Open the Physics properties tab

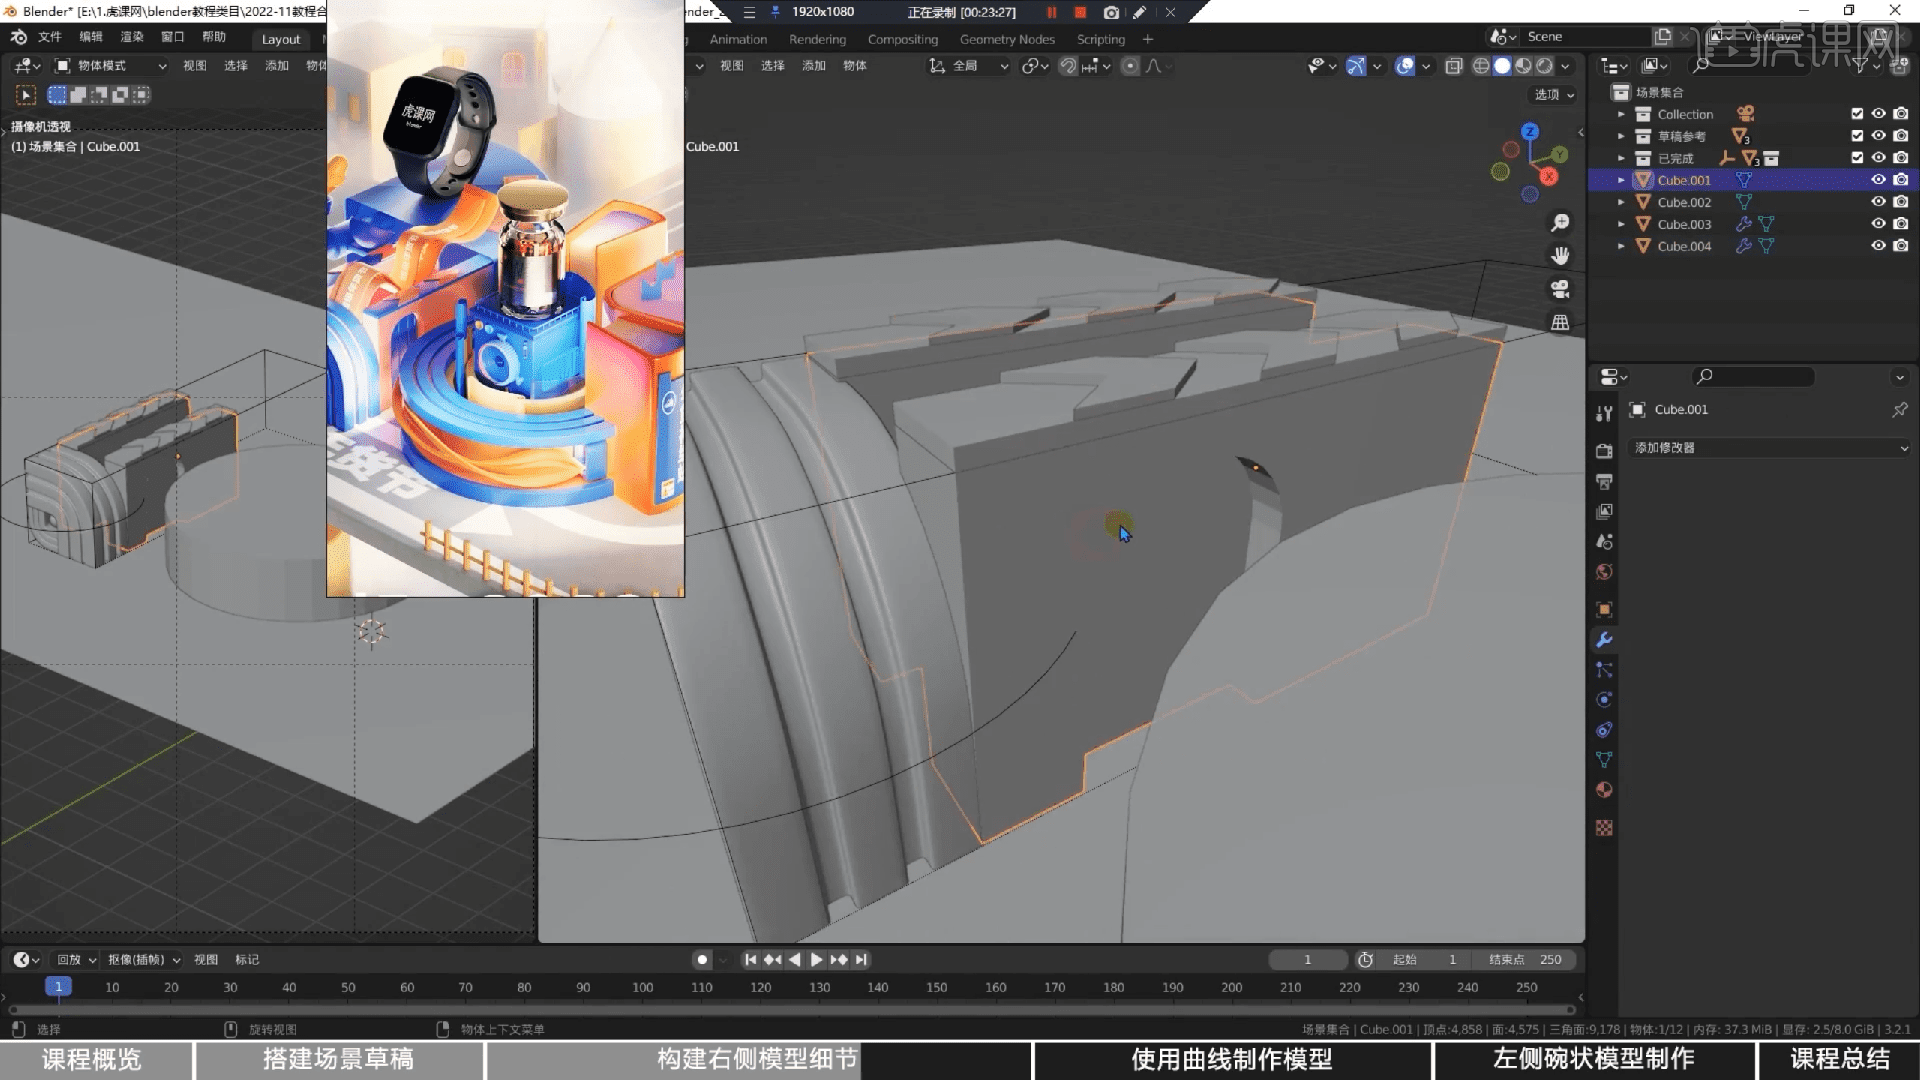point(1604,699)
